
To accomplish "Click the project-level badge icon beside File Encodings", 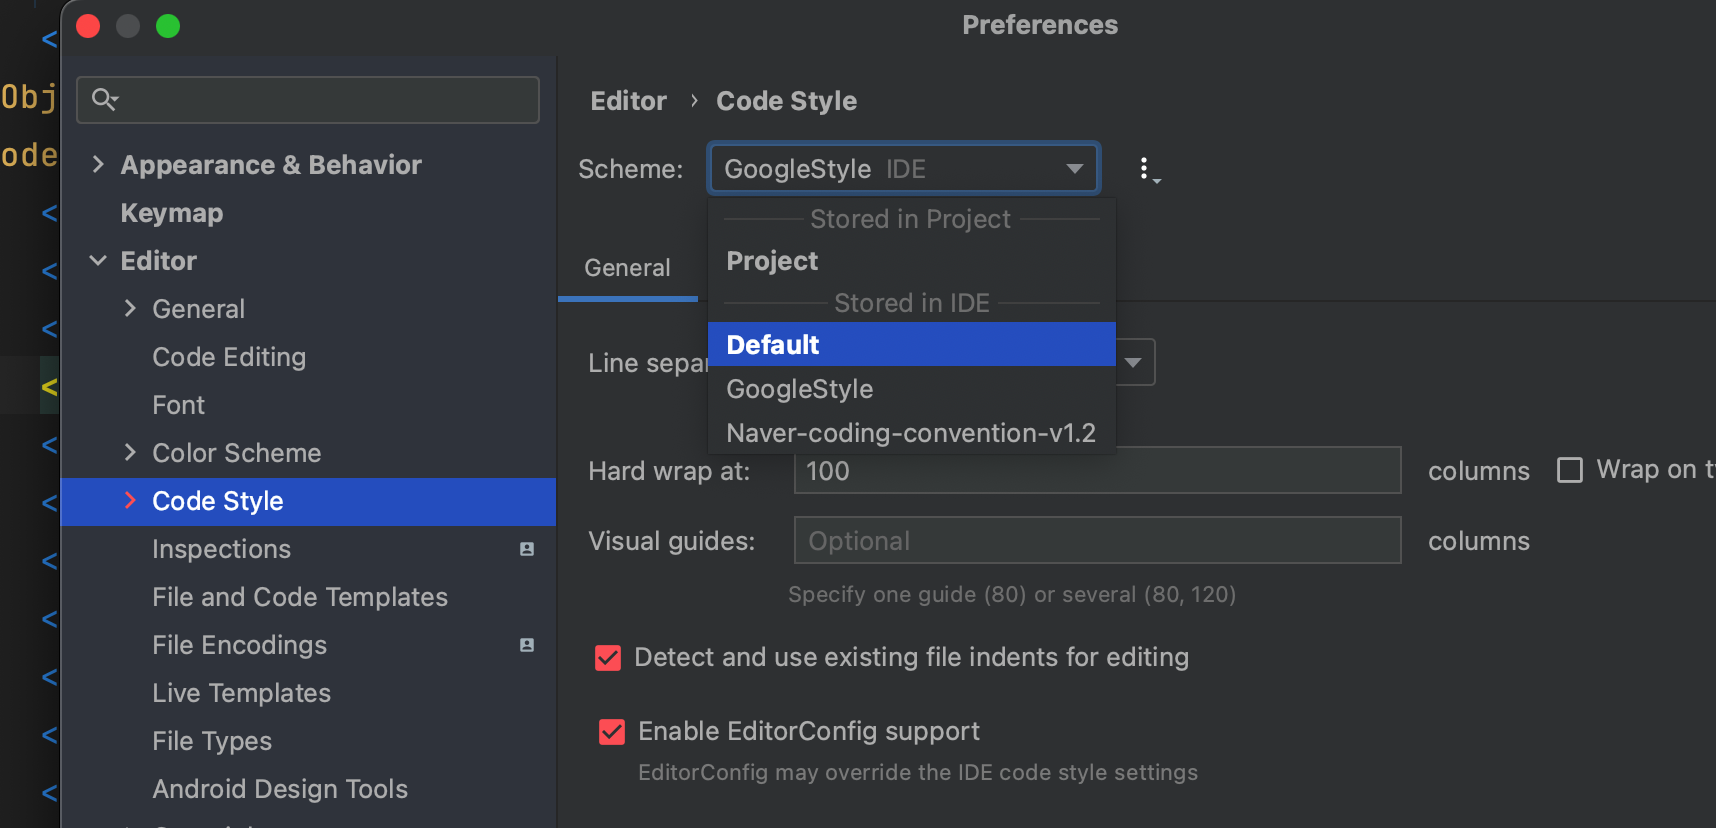I will [x=527, y=645].
